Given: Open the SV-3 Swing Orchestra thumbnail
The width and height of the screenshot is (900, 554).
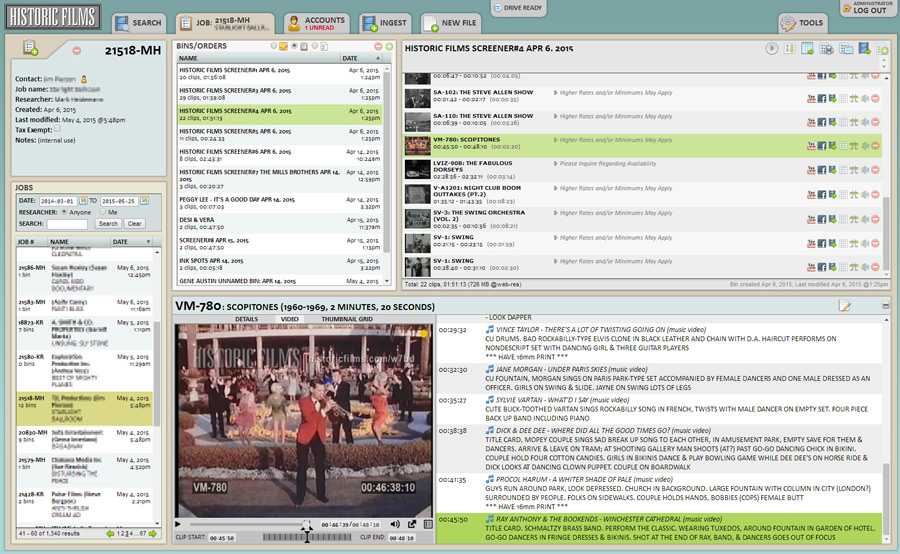Looking at the screenshot, I should tap(417, 219).
